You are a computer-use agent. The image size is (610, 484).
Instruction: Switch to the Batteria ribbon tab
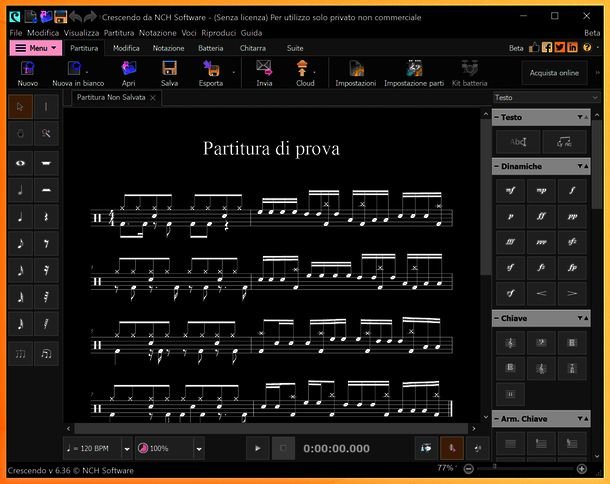tap(210, 48)
